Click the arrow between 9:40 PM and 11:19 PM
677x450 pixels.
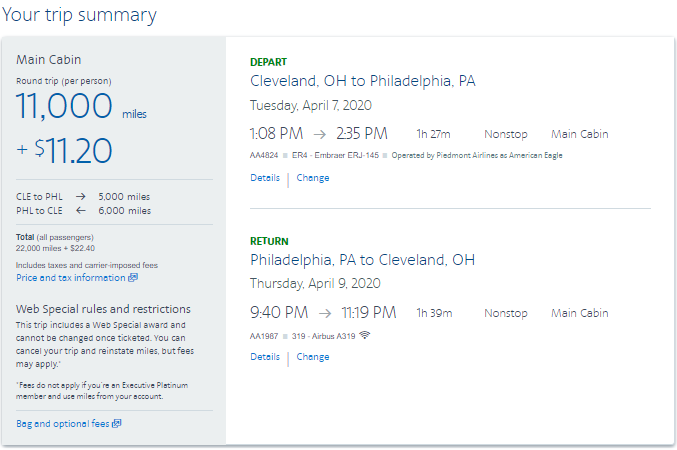(x=325, y=314)
